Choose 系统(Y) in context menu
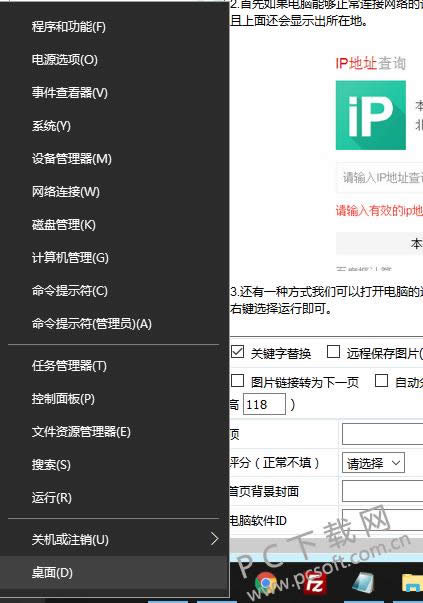423x603 pixels. pyautogui.click(x=115, y=126)
